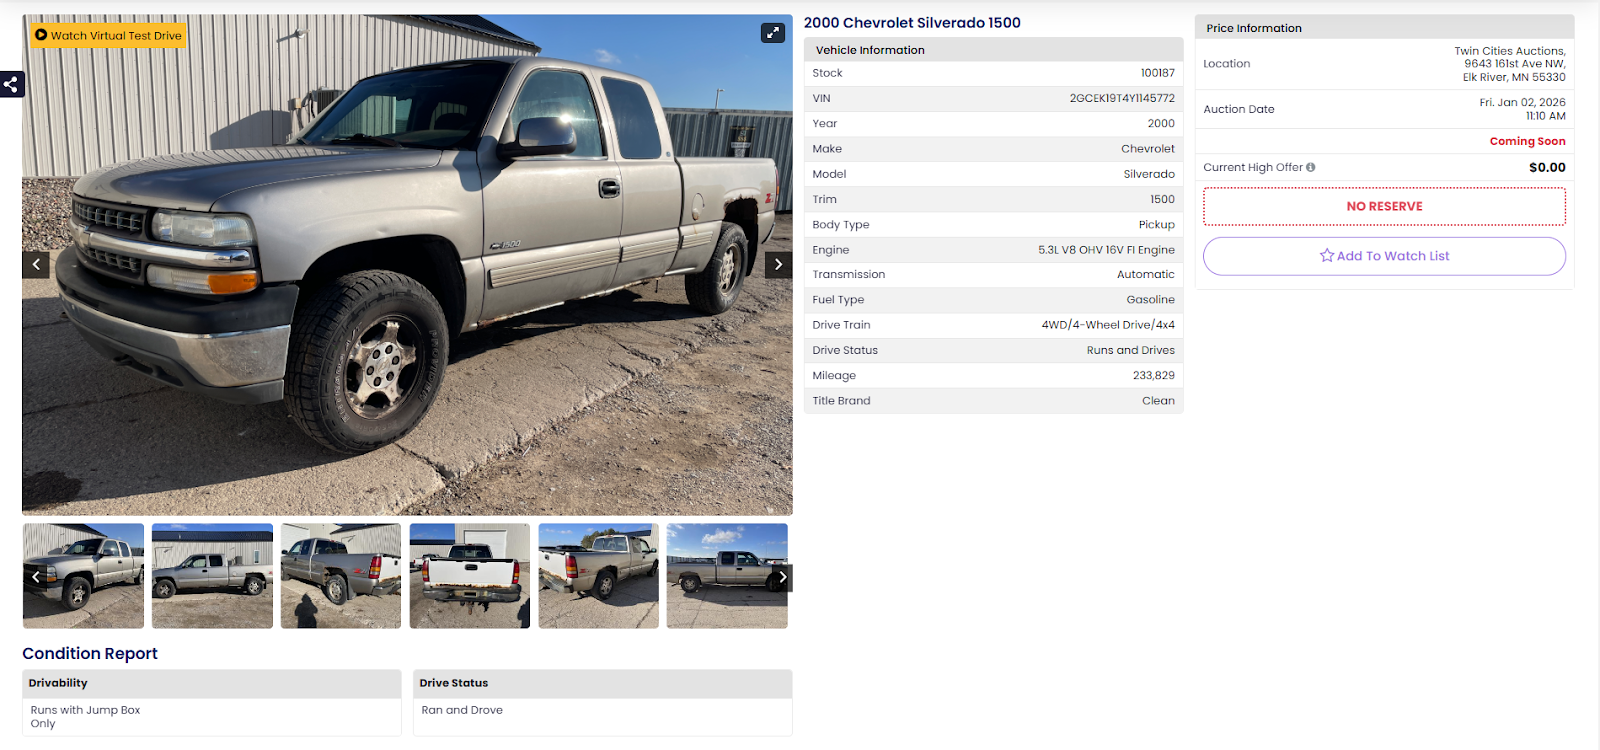The width and height of the screenshot is (1600, 750).
Task: Click star icon on Add To Watch List
Action: (x=1327, y=256)
